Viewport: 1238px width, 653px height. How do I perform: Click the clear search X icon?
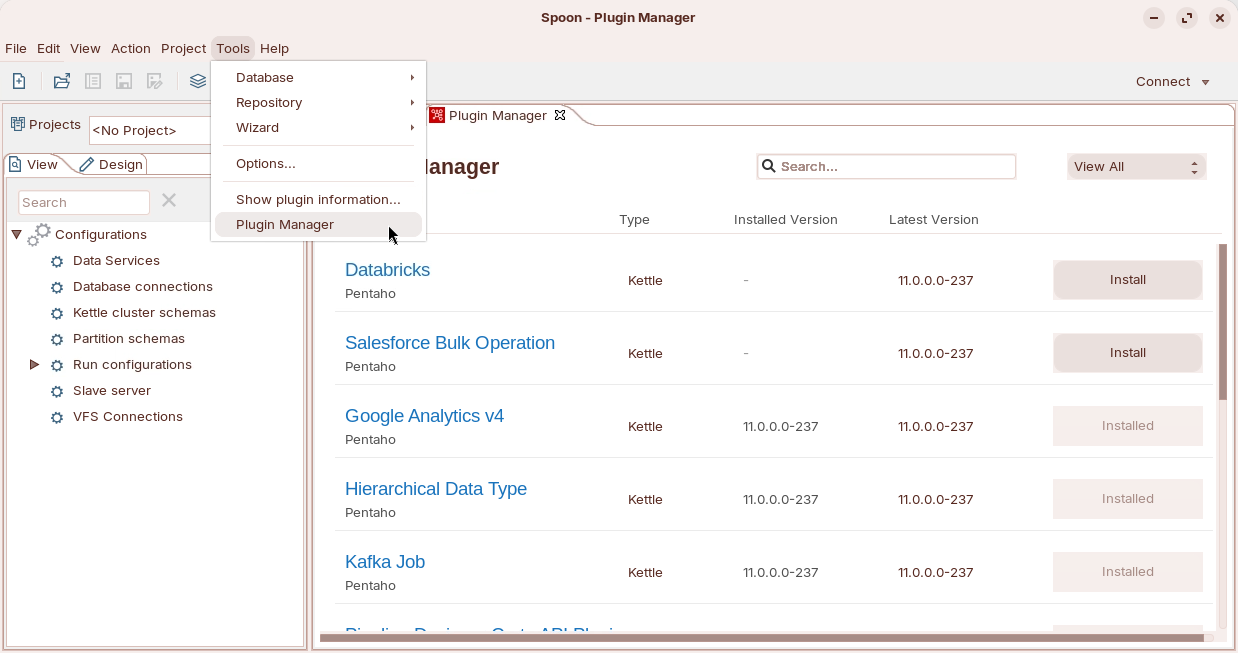(169, 201)
